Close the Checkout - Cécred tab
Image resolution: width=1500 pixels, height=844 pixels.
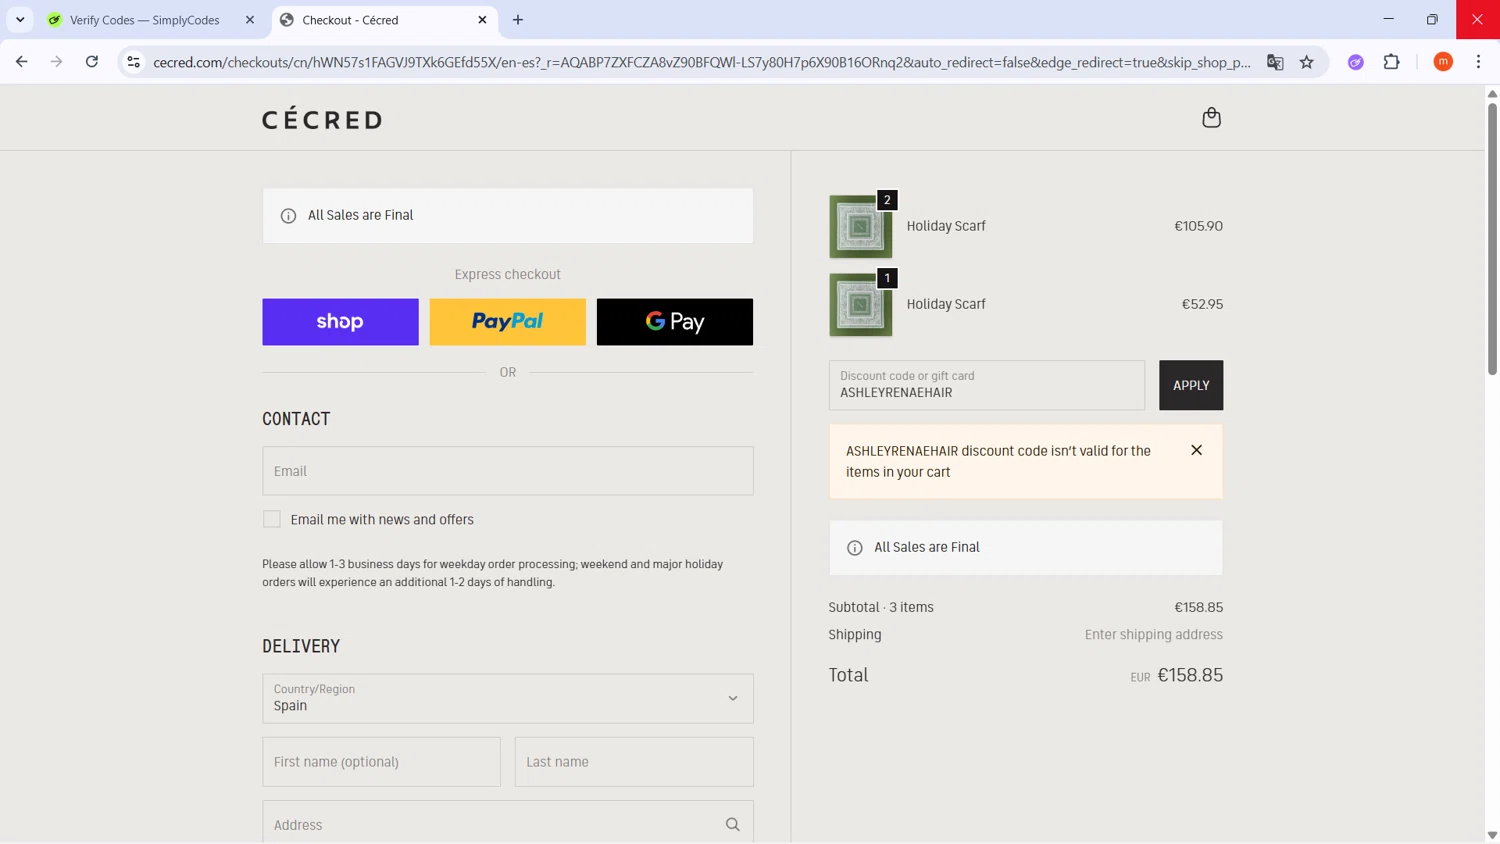pos(482,20)
